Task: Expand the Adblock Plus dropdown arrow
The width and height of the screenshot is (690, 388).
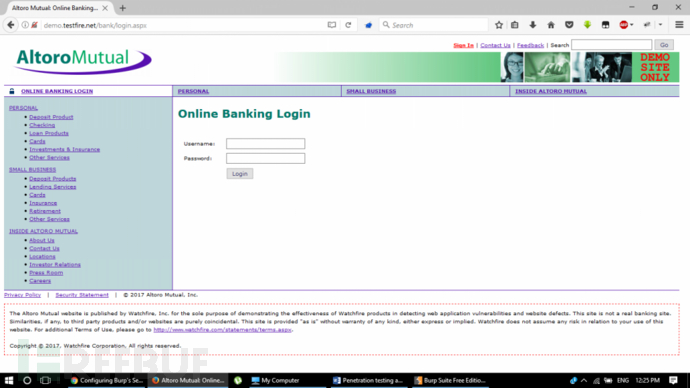Action: tap(631, 25)
